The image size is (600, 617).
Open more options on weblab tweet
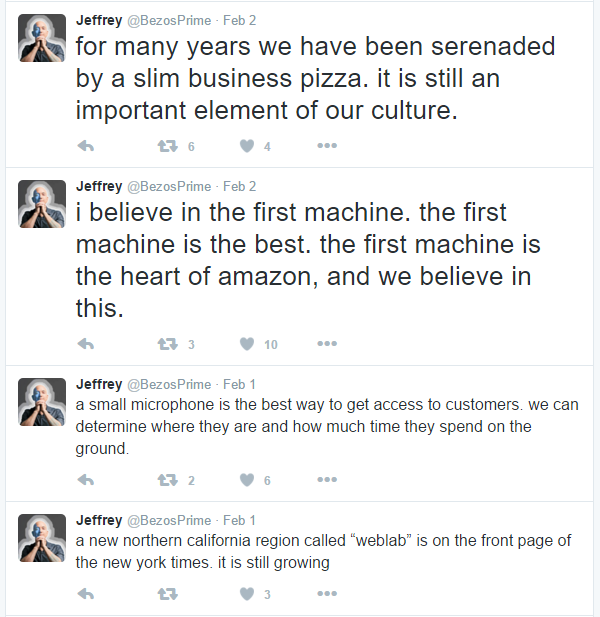pyautogui.click(x=326, y=594)
